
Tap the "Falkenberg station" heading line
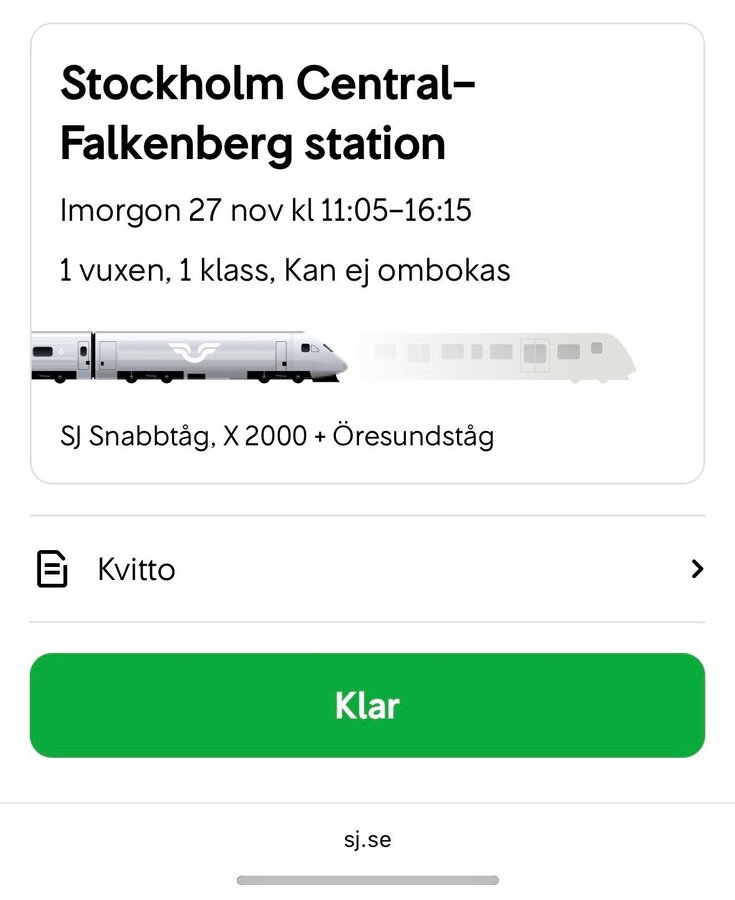(252, 144)
